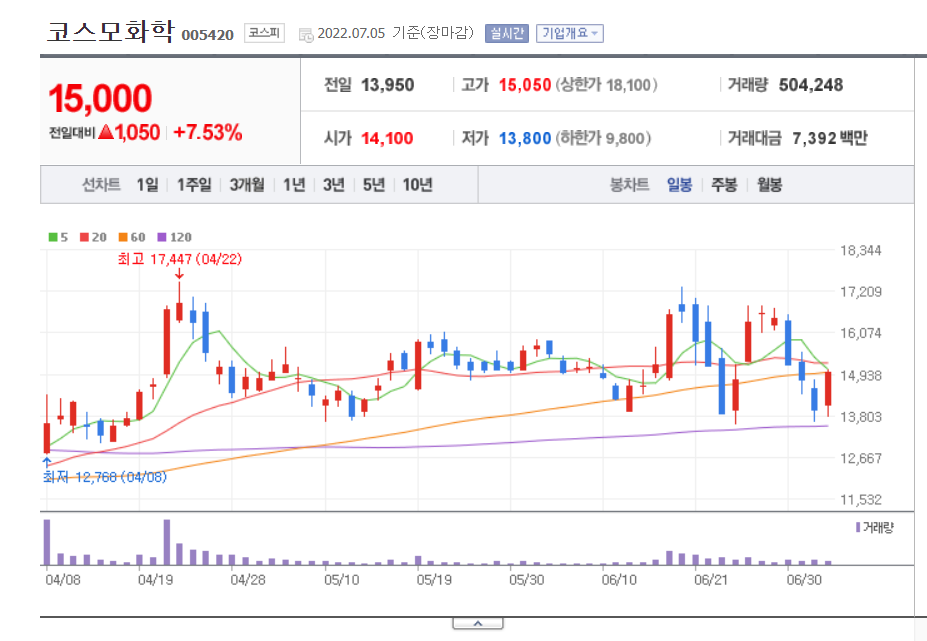Click the 05/19 date label on the axis
The width and height of the screenshot is (927, 641).
[434, 580]
